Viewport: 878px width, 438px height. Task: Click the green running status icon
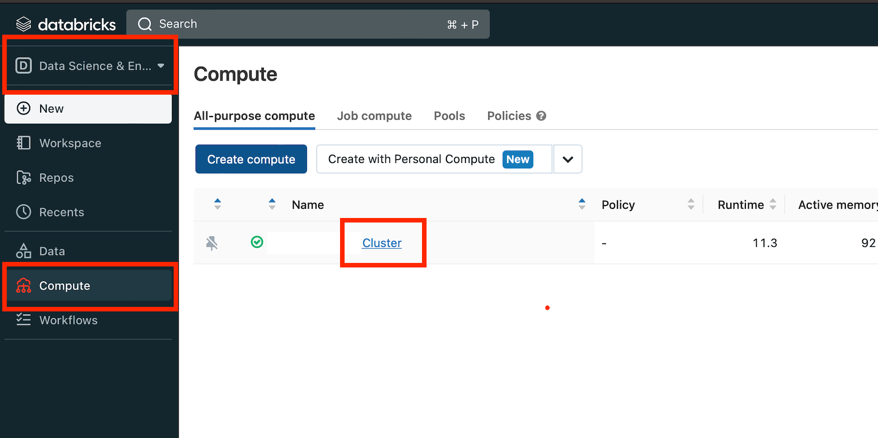pyautogui.click(x=257, y=242)
